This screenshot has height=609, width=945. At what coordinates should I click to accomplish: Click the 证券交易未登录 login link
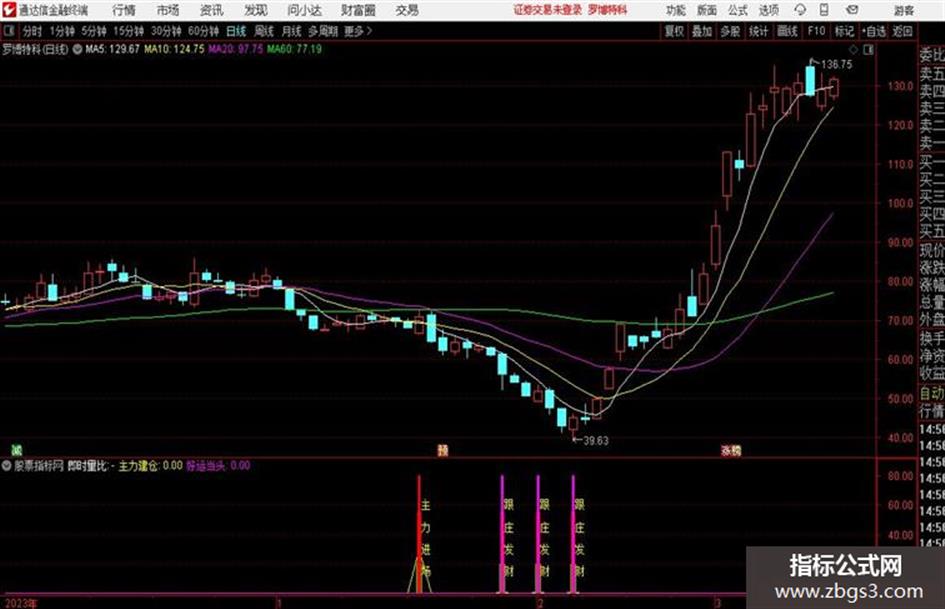[x=548, y=10]
